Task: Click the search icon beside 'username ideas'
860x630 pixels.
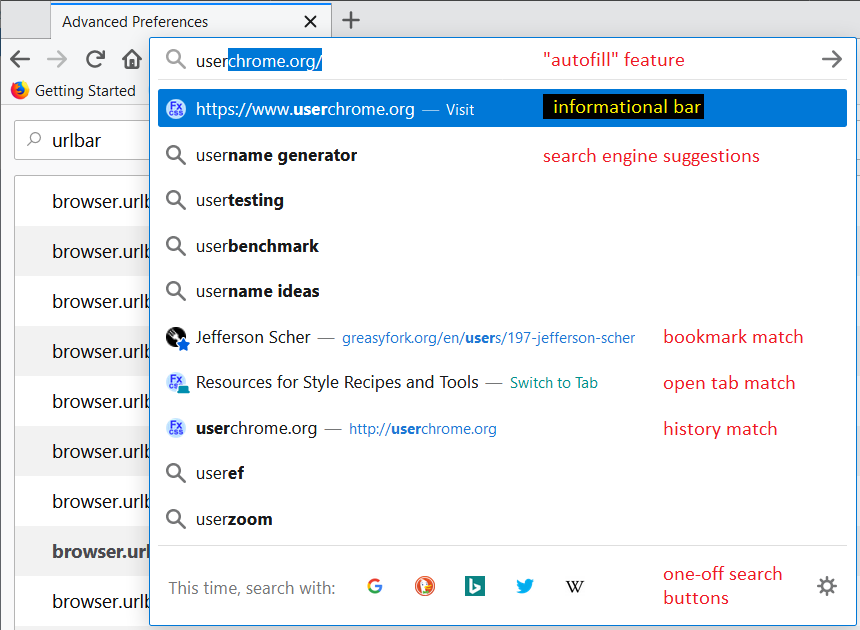Action: pos(176,291)
